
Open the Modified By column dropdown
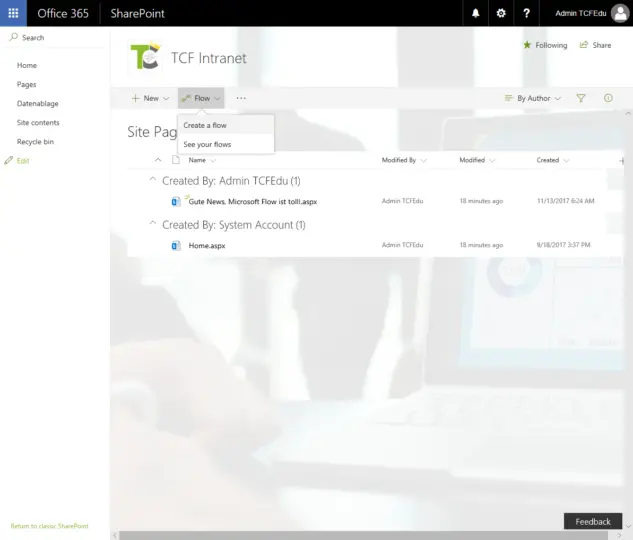404,160
